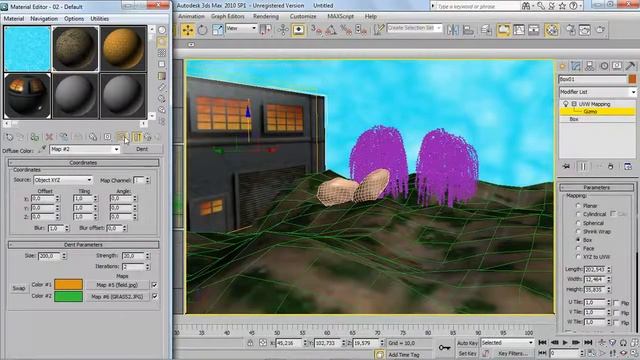Click the green Color #2 swatch
Viewport: 640px width, 360px height.
point(69,296)
